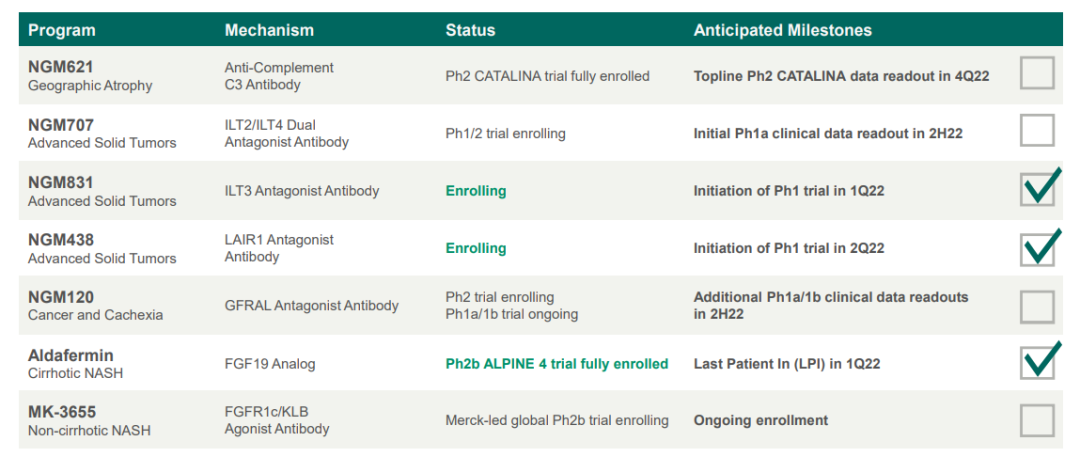Click the Program column header
The width and height of the screenshot is (1080, 457).
pyautogui.click(x=62, y=30)
